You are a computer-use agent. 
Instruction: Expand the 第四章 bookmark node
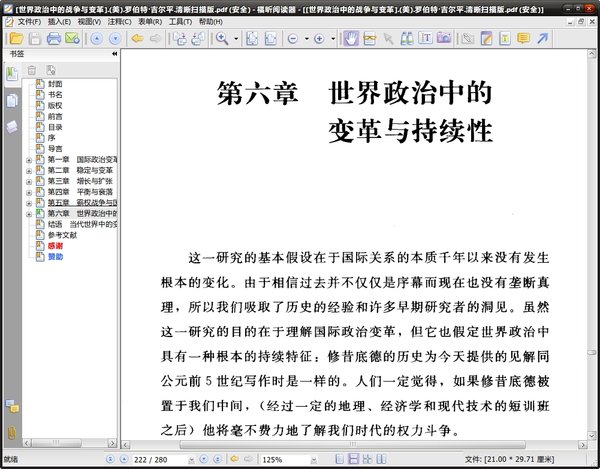(29, 192)
